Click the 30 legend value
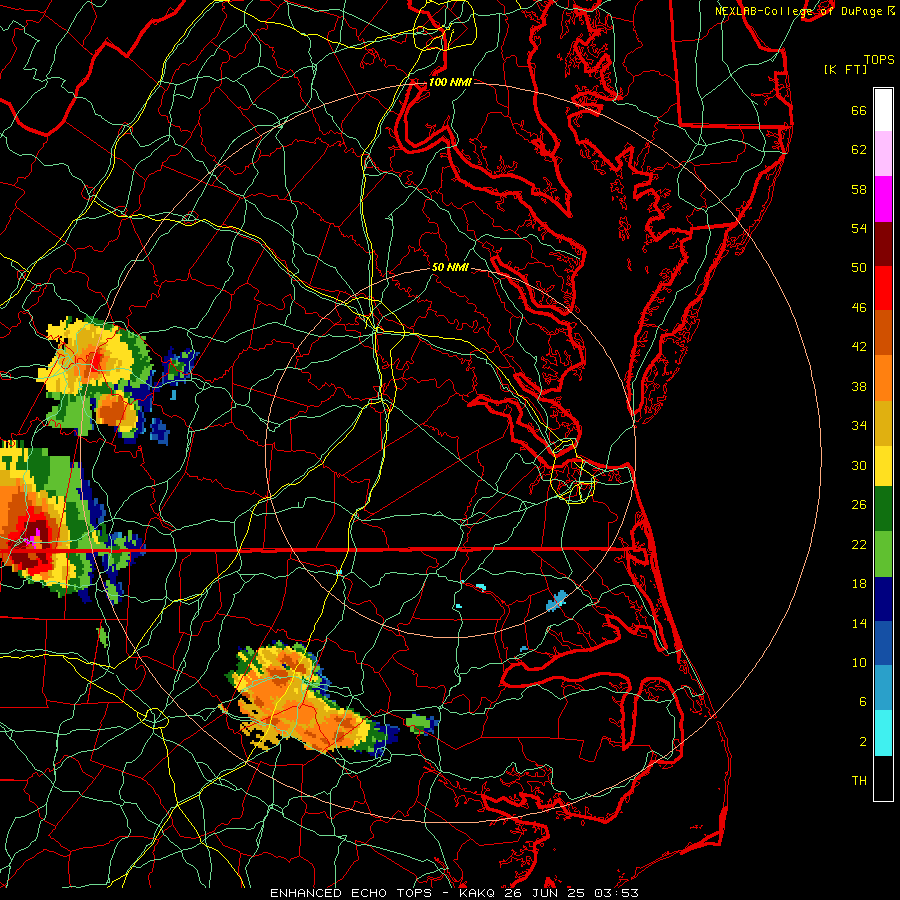 click(859, 465)
